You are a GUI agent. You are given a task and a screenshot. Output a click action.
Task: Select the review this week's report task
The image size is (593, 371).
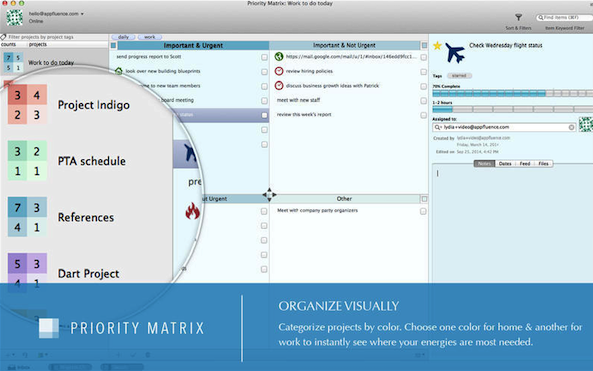tap(304, 115)
